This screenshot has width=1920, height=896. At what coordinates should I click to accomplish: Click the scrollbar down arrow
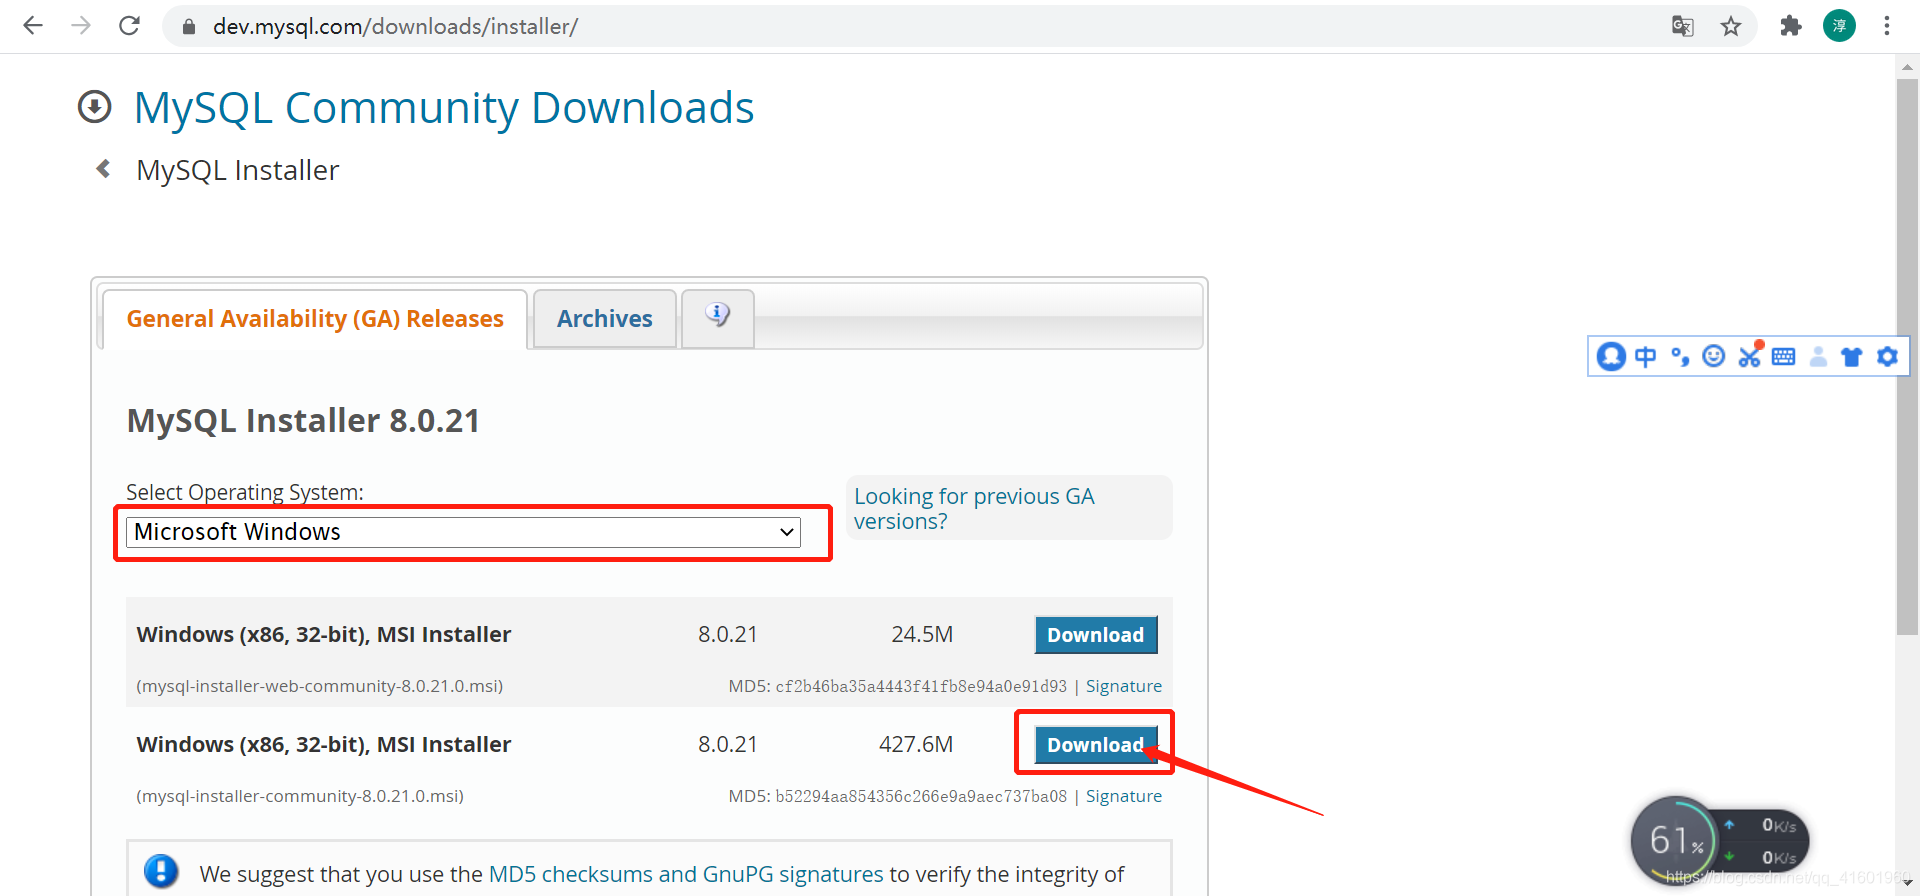point(1907,884)
